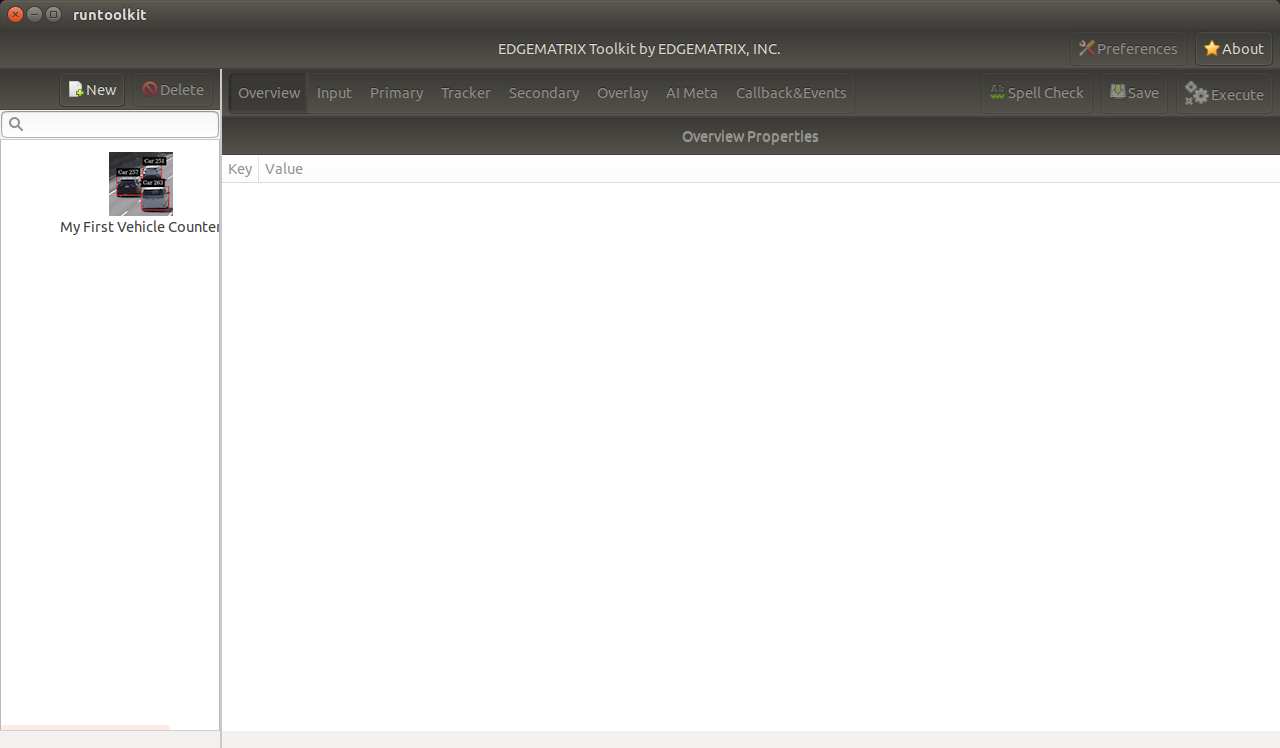
Task: Open the Tracker tab
Action: (466, 93)
